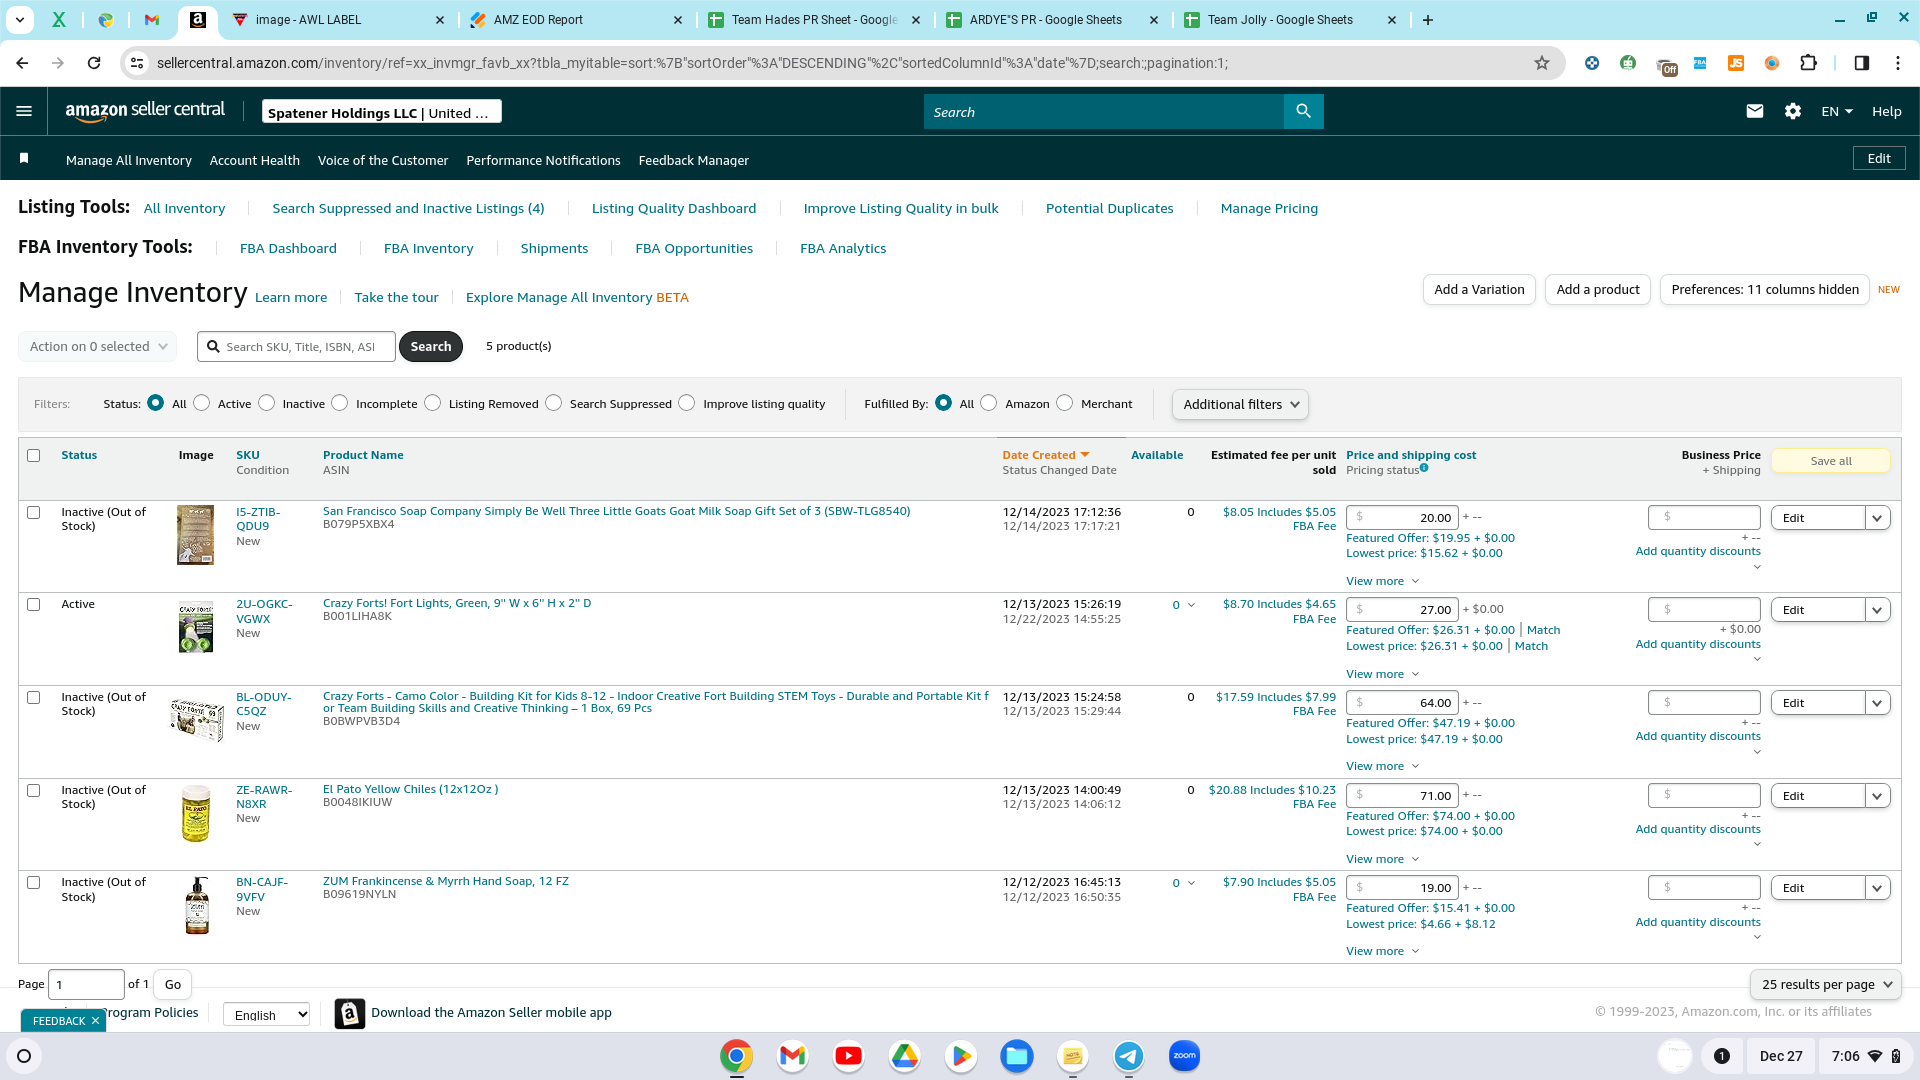Expand Edit options for El Pato row
The image size is (1920, 1080).
click(x=1877, y=796)
